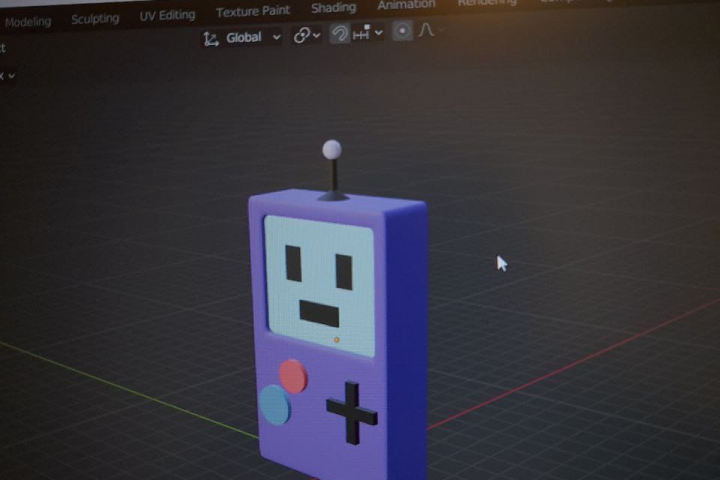
Task: Open the pivot point link-icon menu
Action: [x=306, y=35]
